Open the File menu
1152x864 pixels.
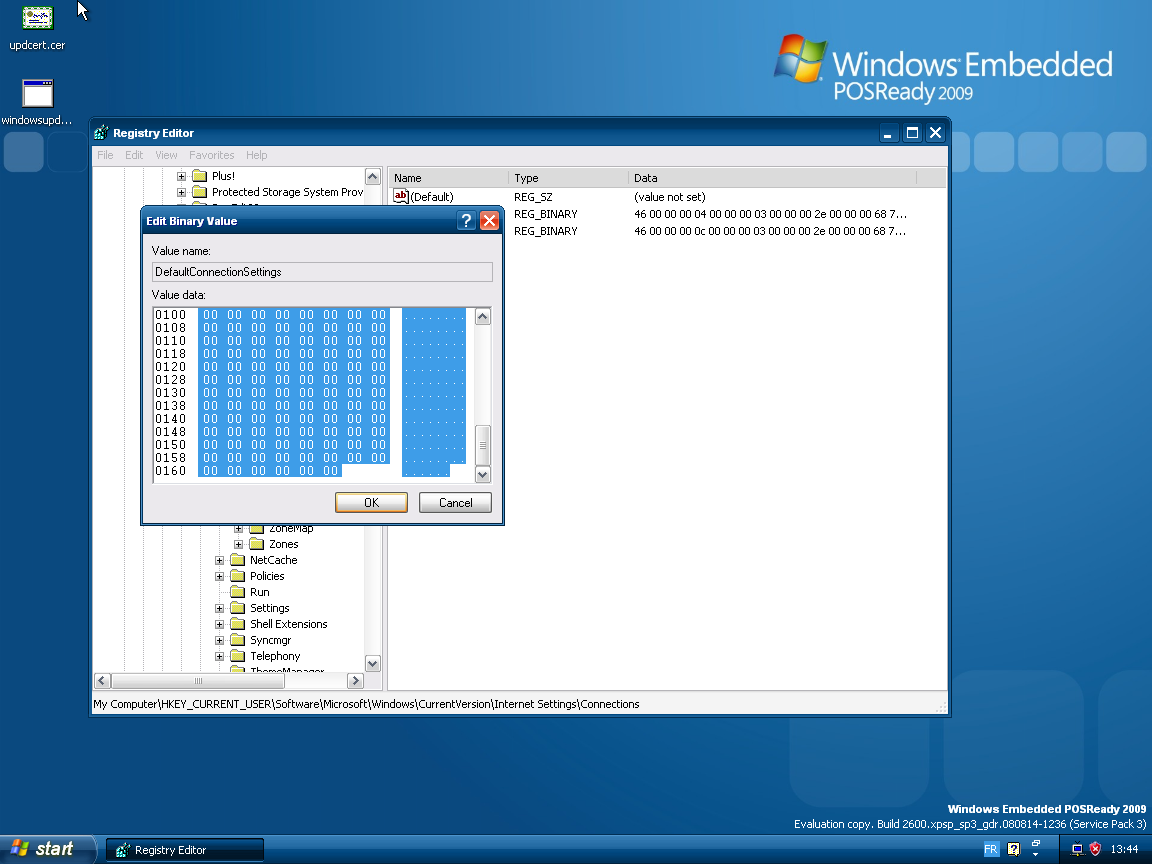tap(105, 155)
